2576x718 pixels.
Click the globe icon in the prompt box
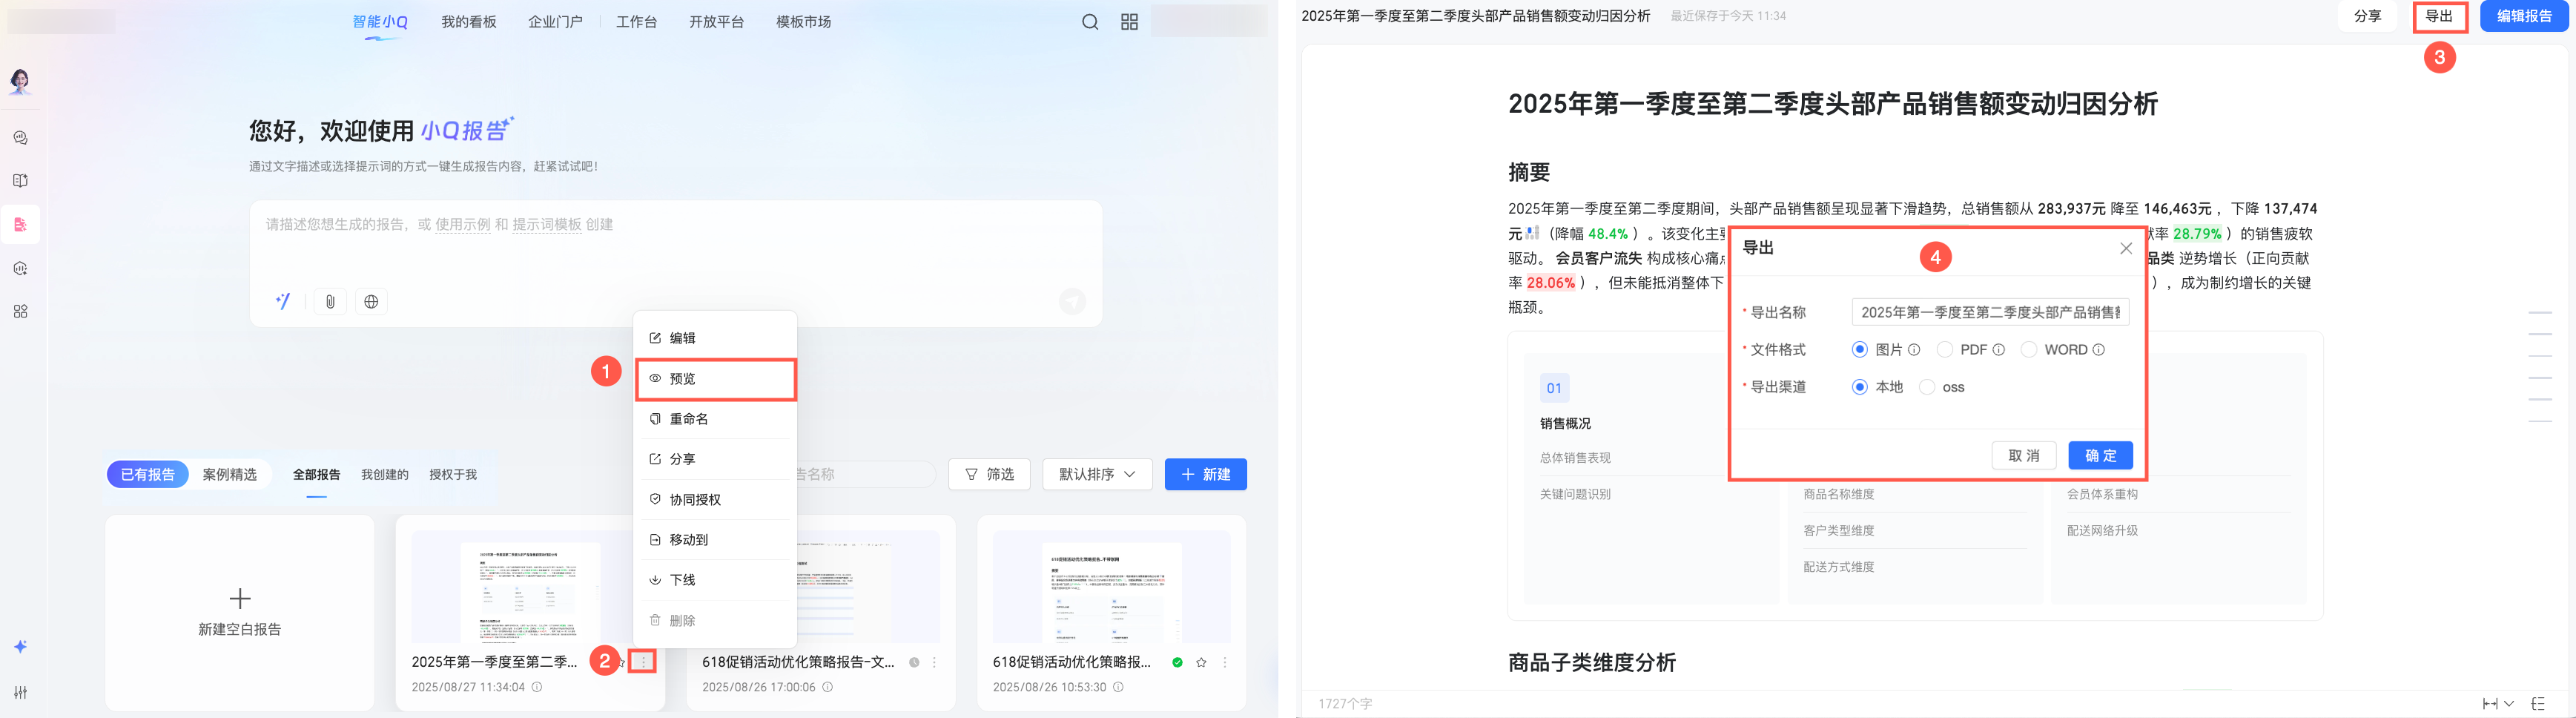(371, 302)
